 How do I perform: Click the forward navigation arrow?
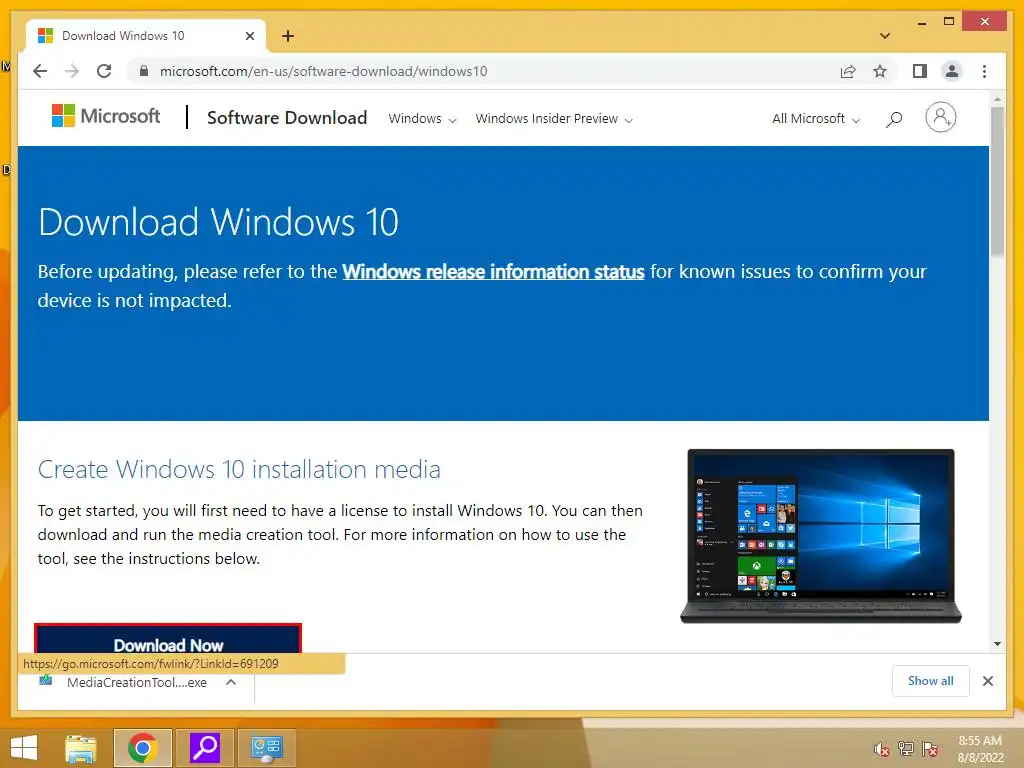click(x=72, y=71)
